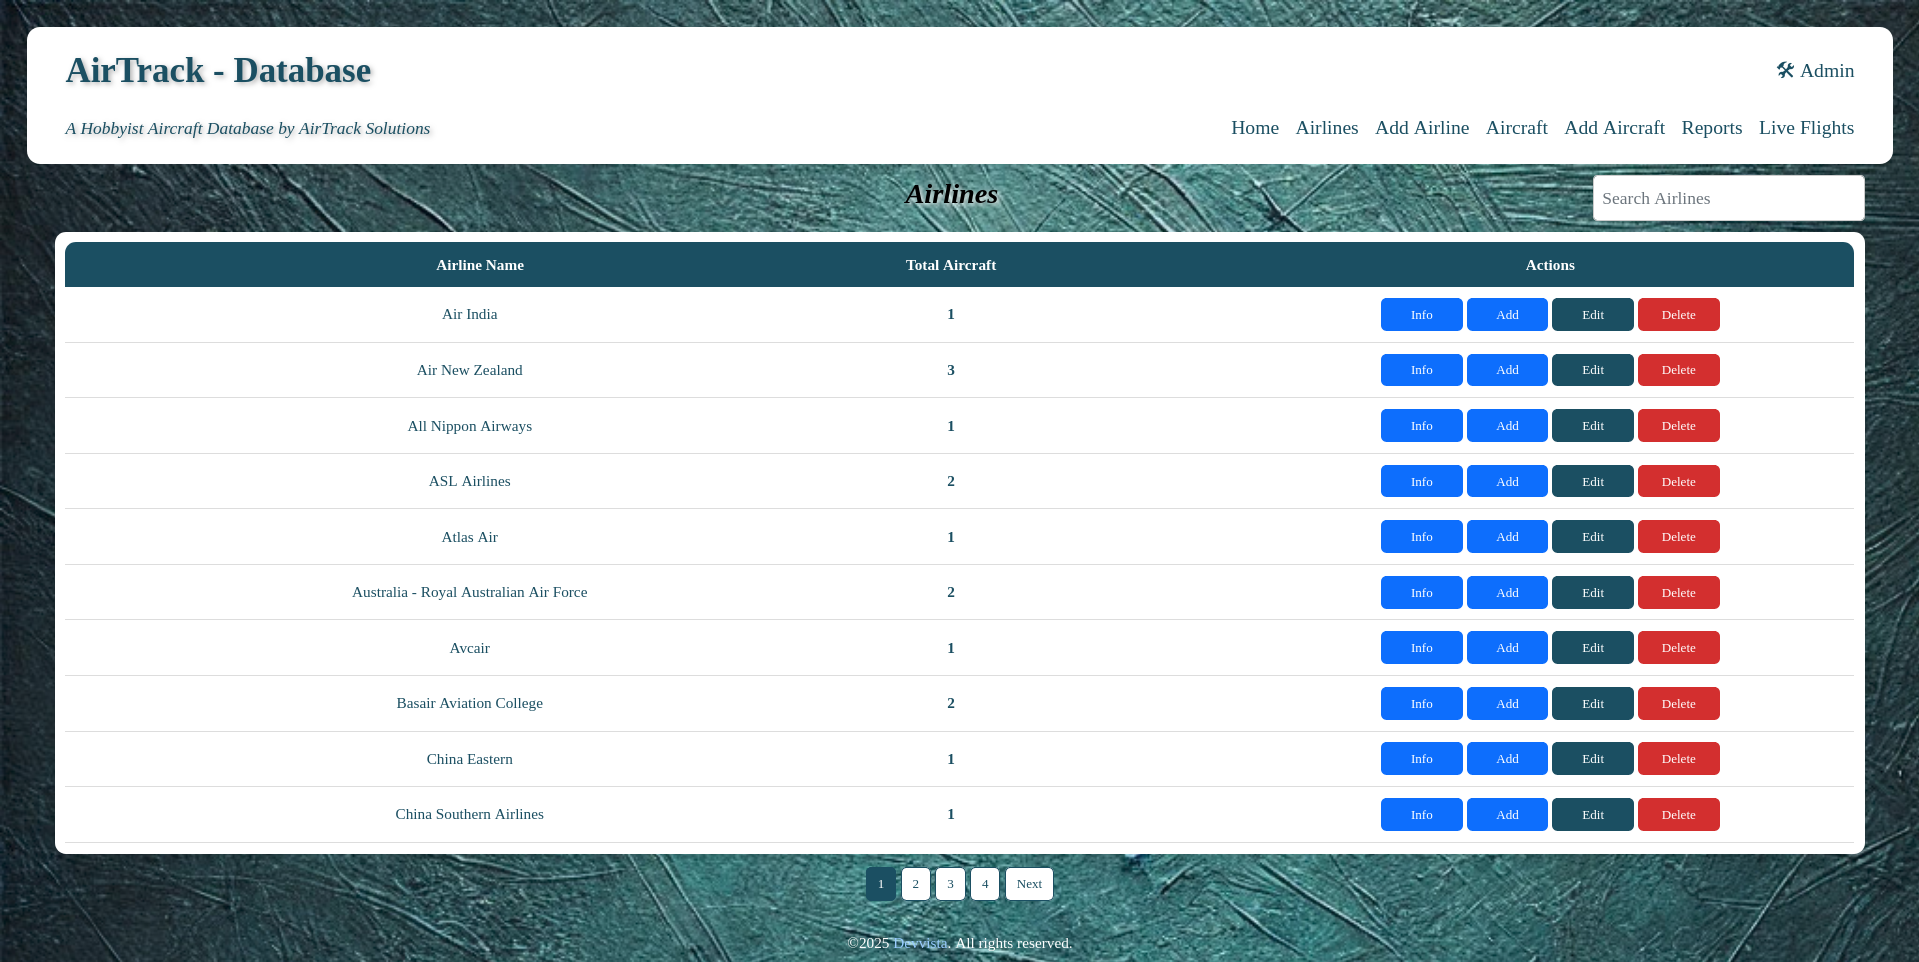The image size is (1919, 962).
Task: Select pagination page 1
Action: tap(881, 884)
